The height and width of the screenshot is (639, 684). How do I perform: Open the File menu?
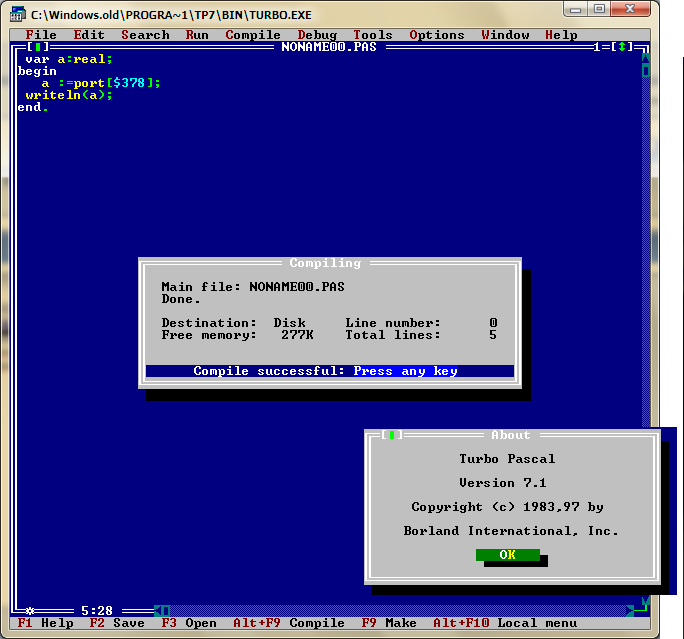pos(41,35)
